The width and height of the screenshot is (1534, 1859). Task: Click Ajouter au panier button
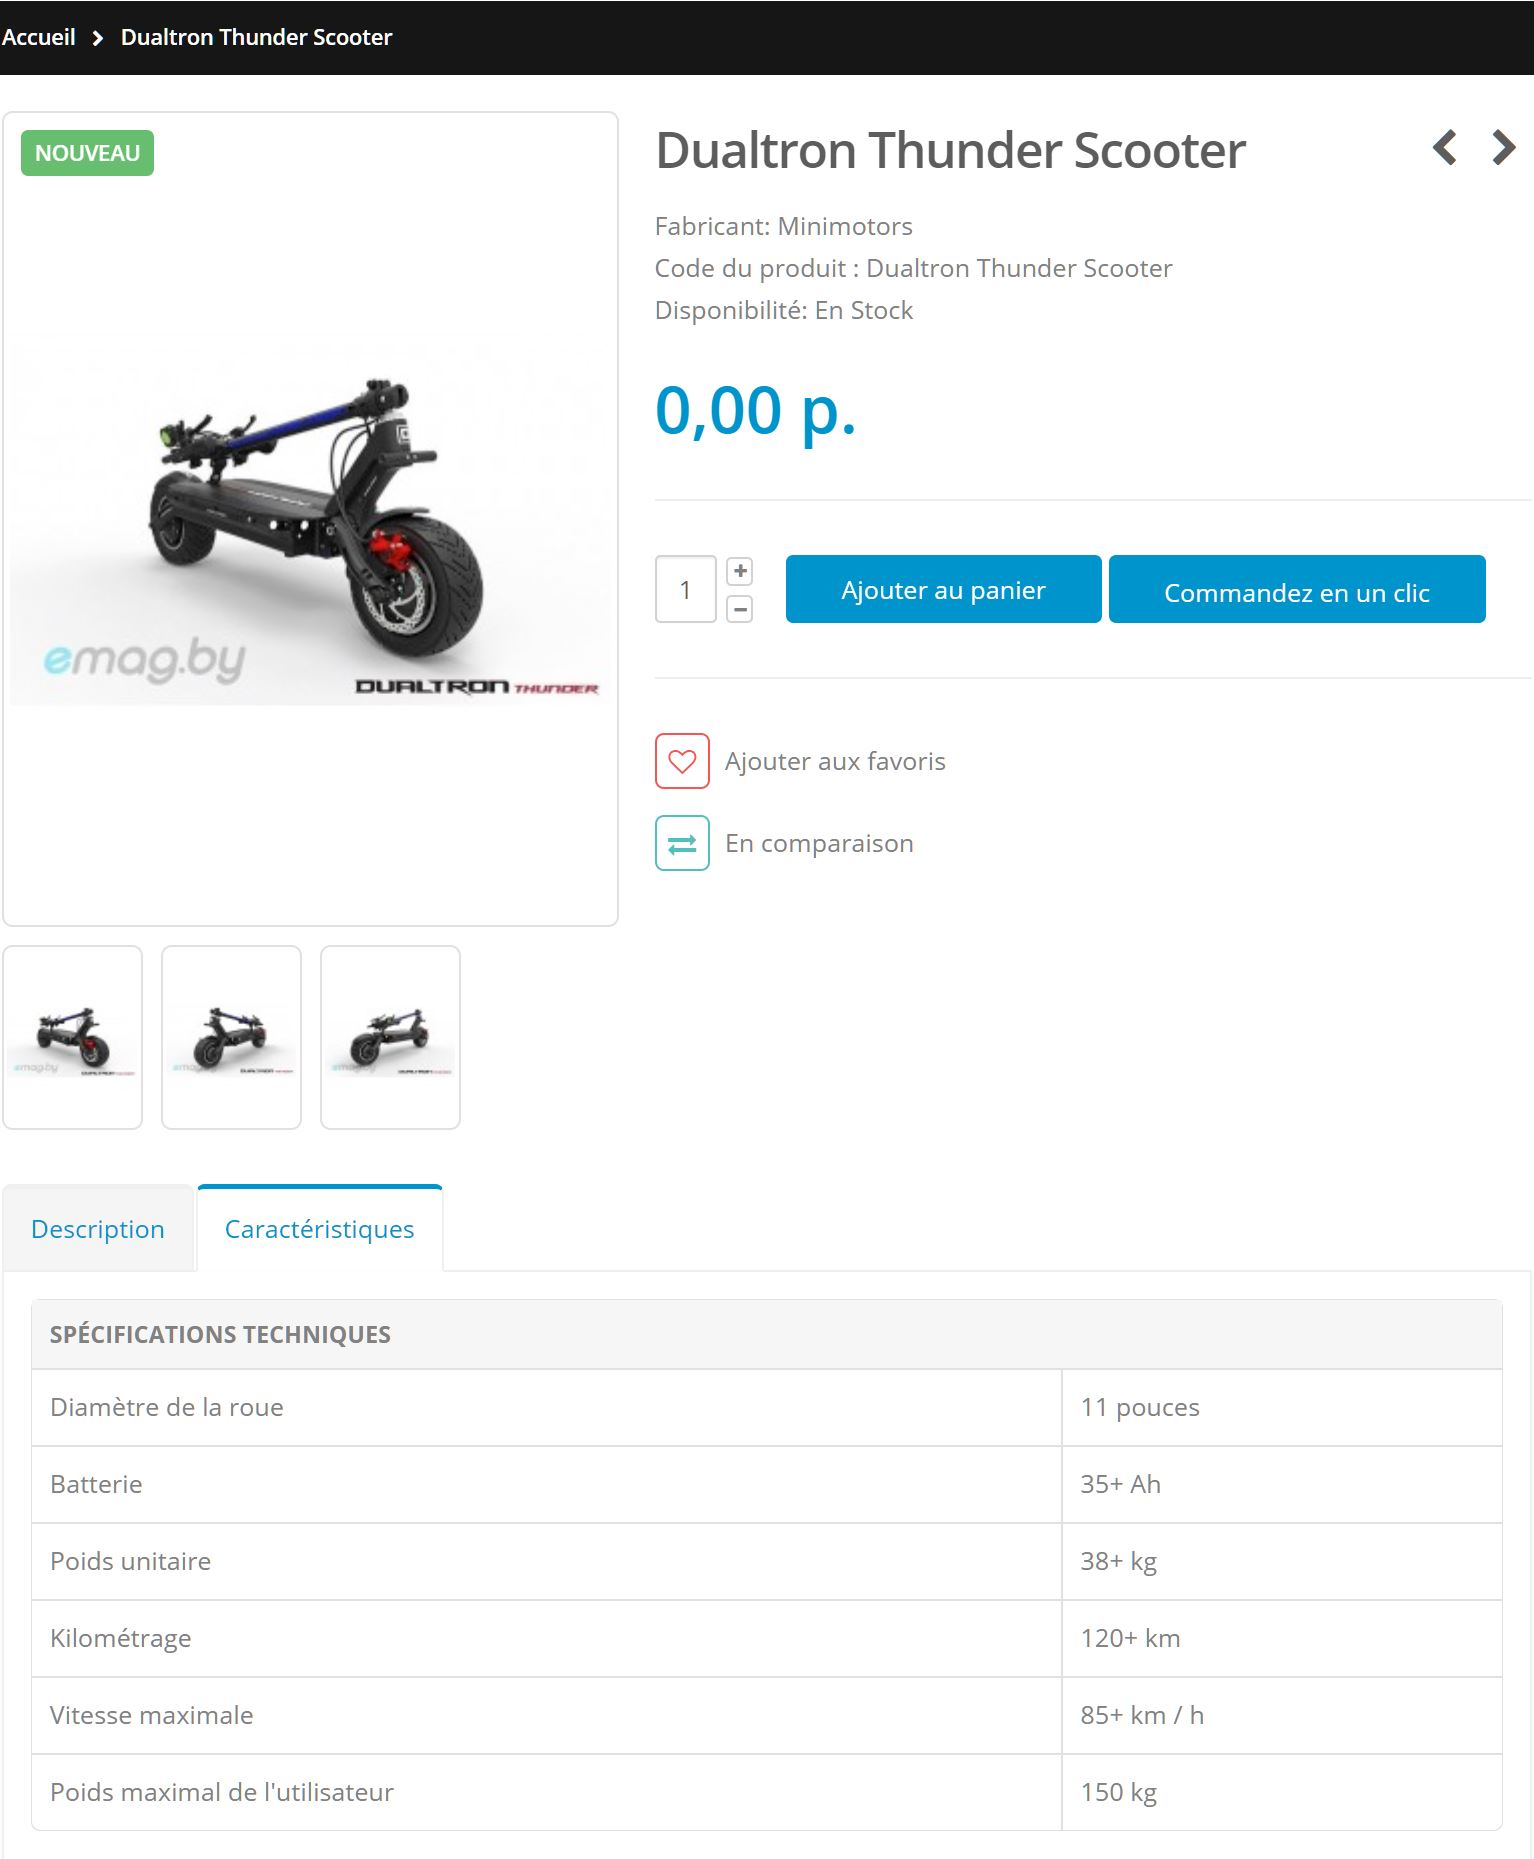click(x=943, y=589)
